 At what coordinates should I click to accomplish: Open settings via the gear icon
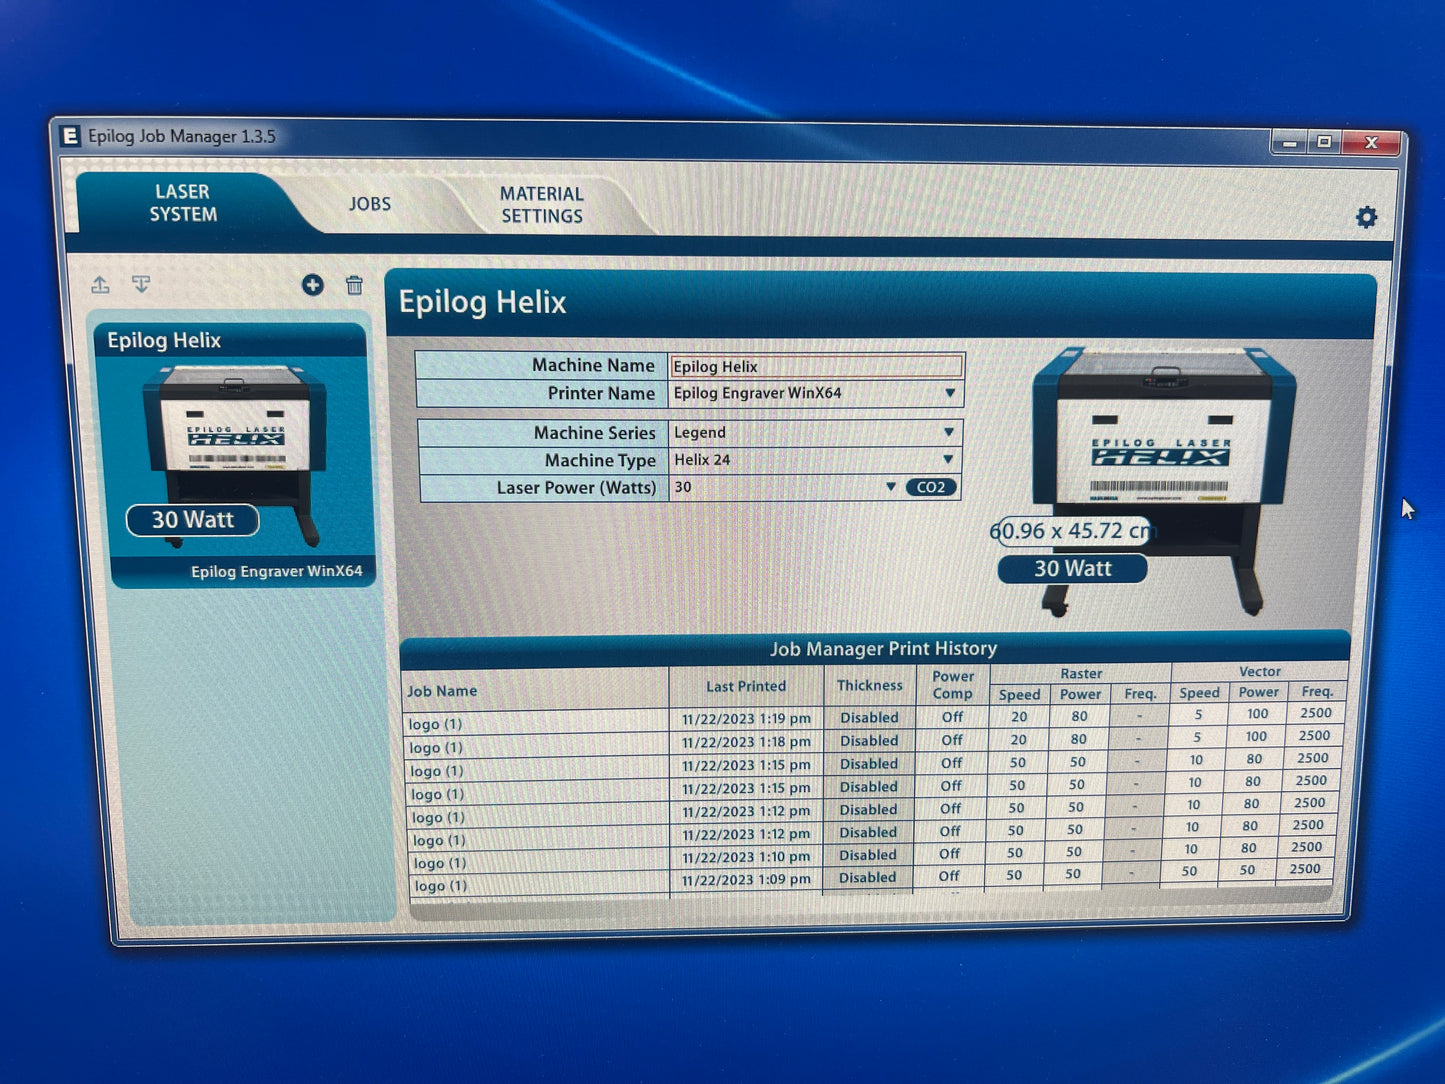click(x=1366, y=217)
